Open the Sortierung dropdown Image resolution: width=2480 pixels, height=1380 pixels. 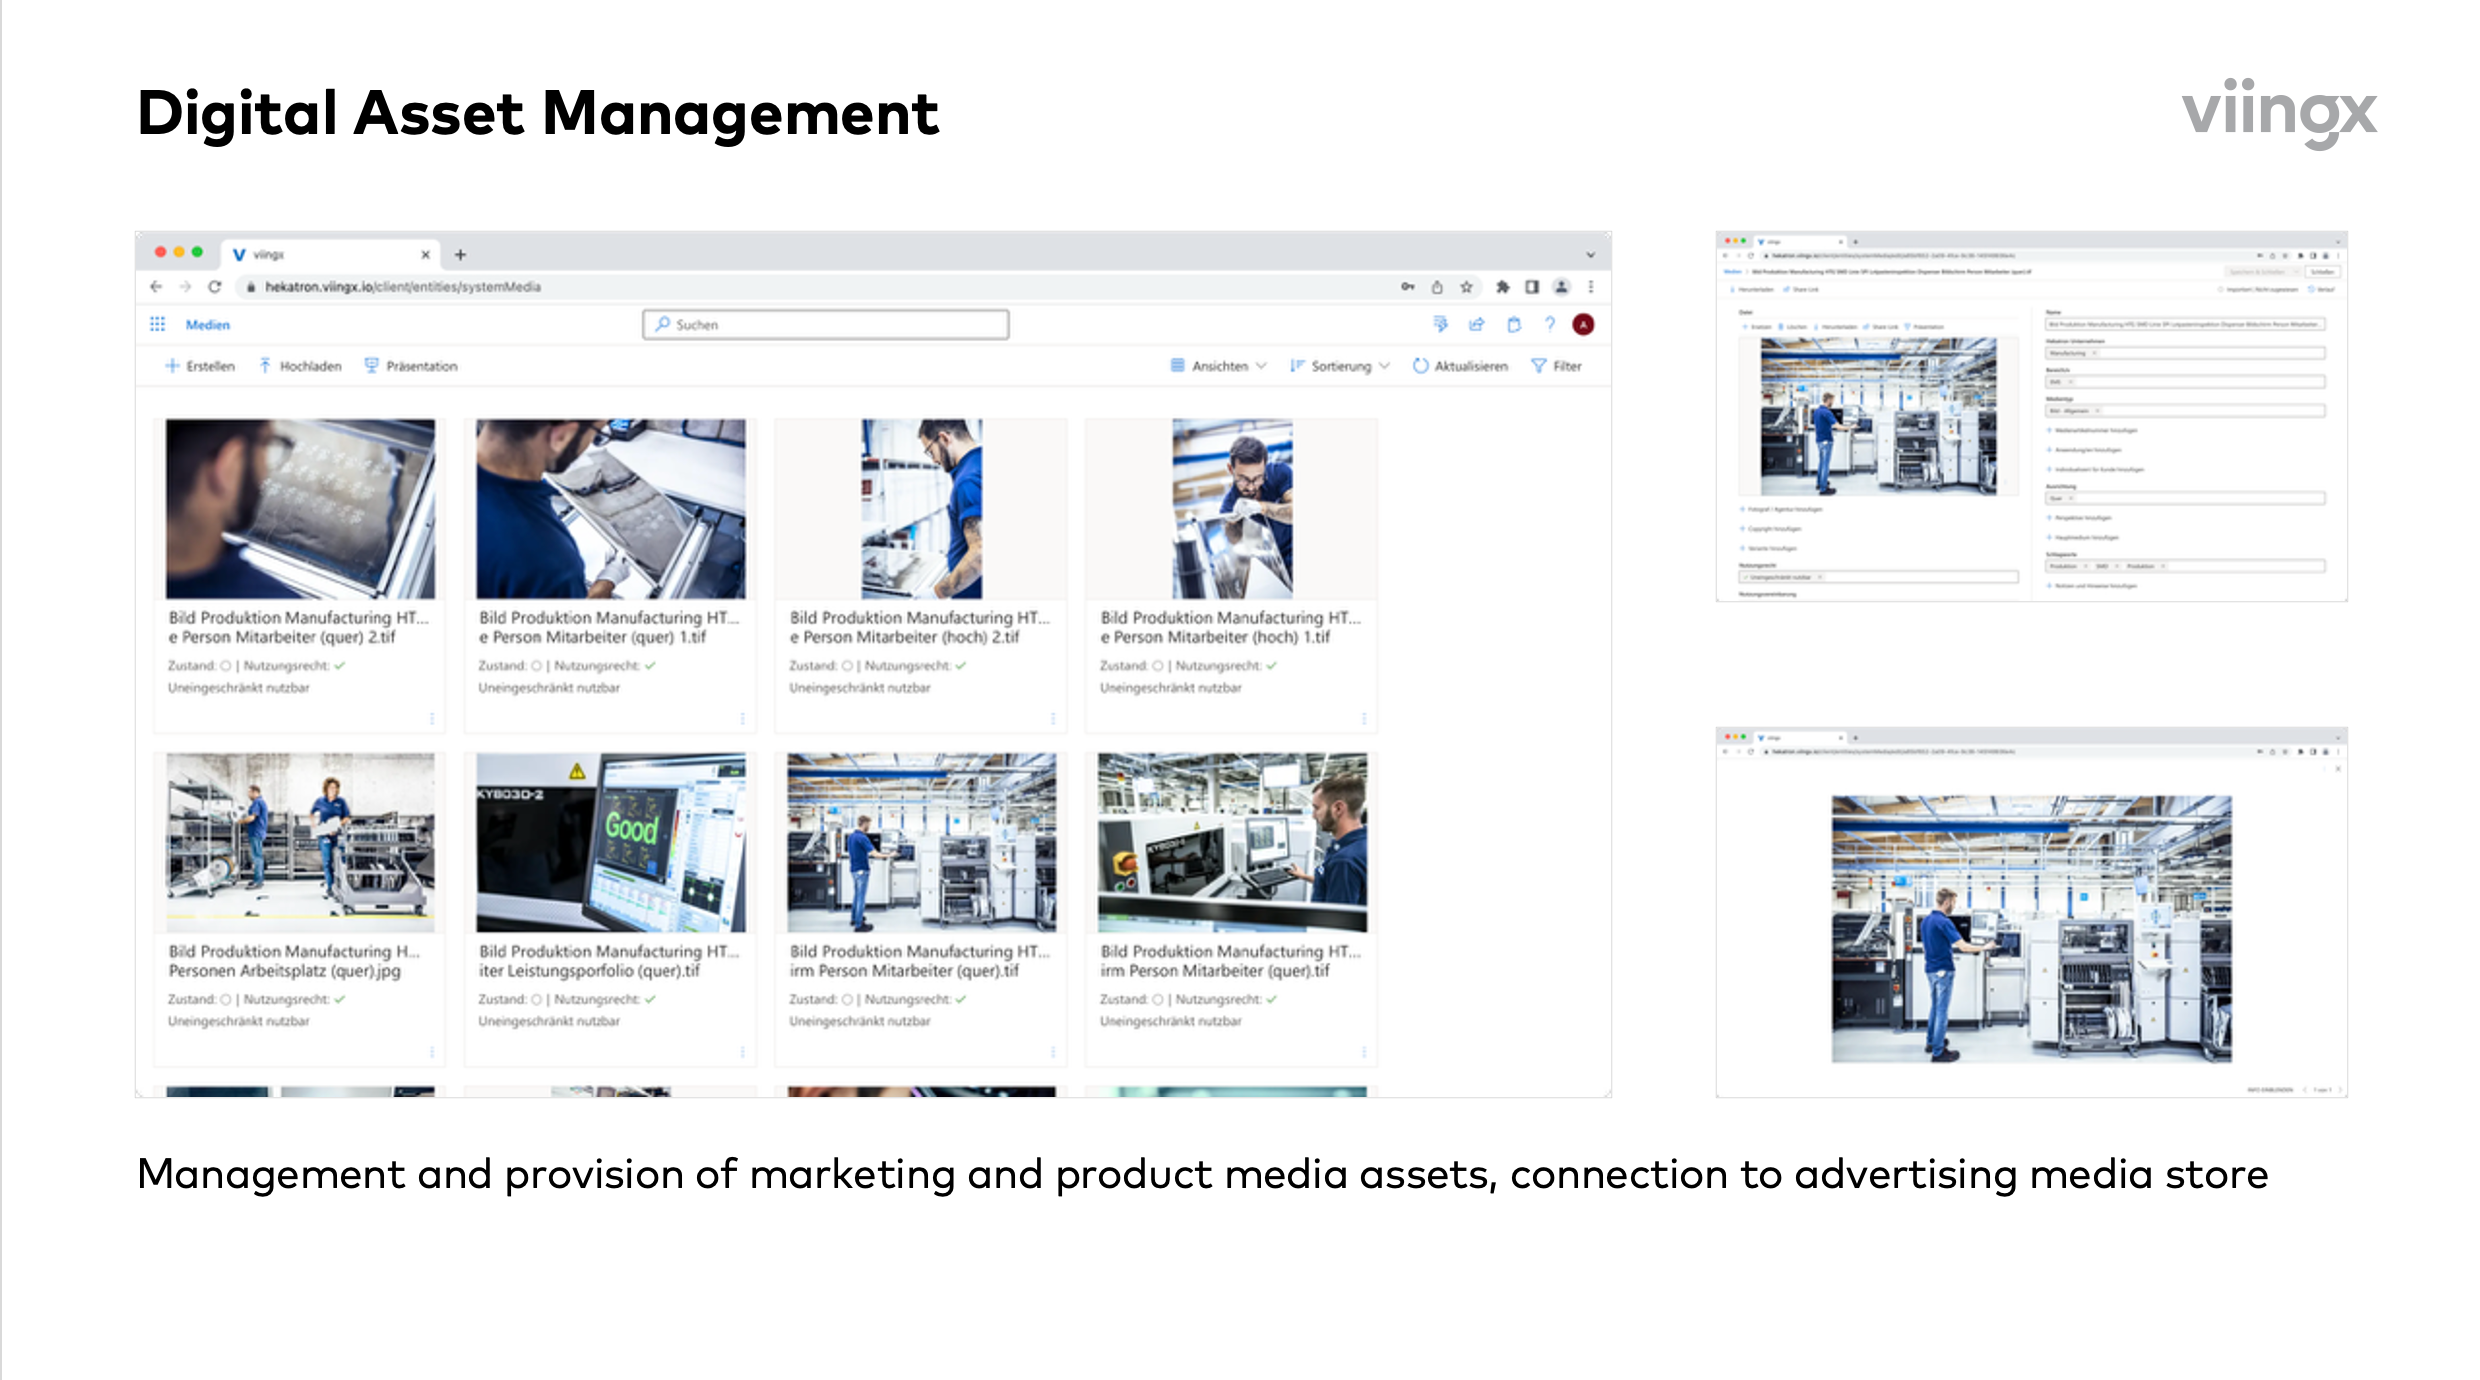tap(1339, 366)
